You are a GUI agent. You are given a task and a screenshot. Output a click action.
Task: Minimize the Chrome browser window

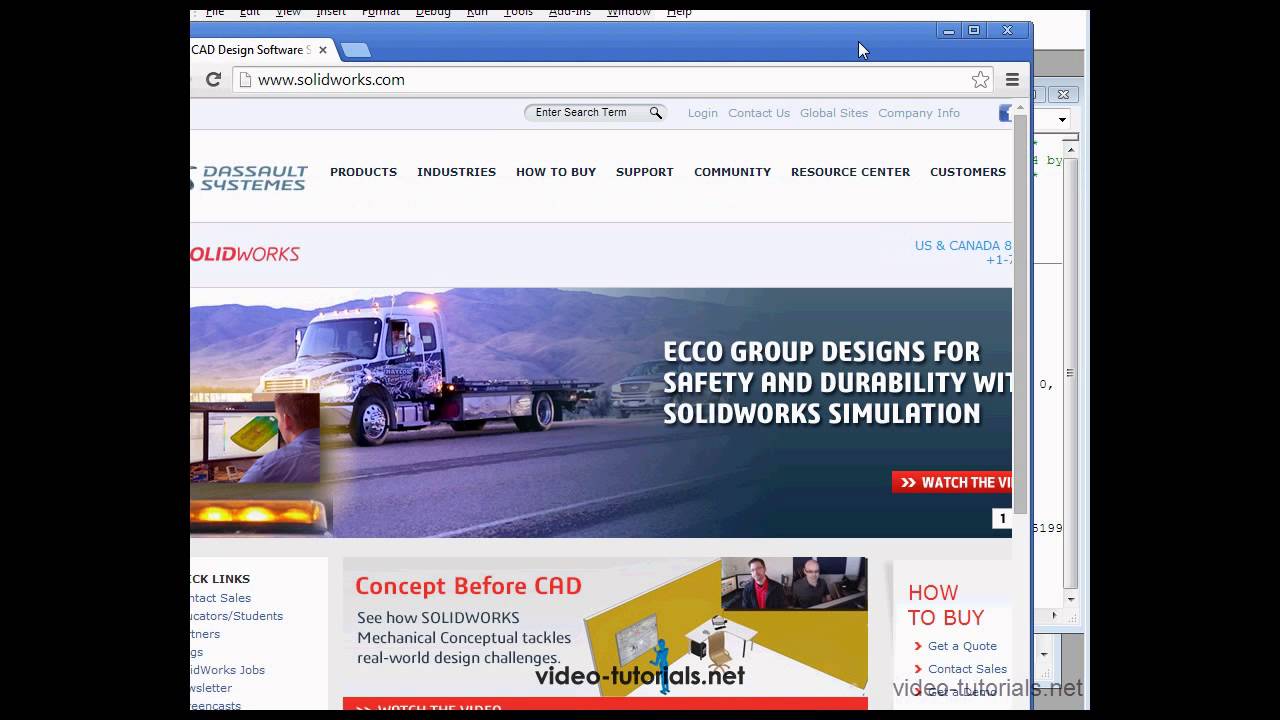(x=948, y=31)
